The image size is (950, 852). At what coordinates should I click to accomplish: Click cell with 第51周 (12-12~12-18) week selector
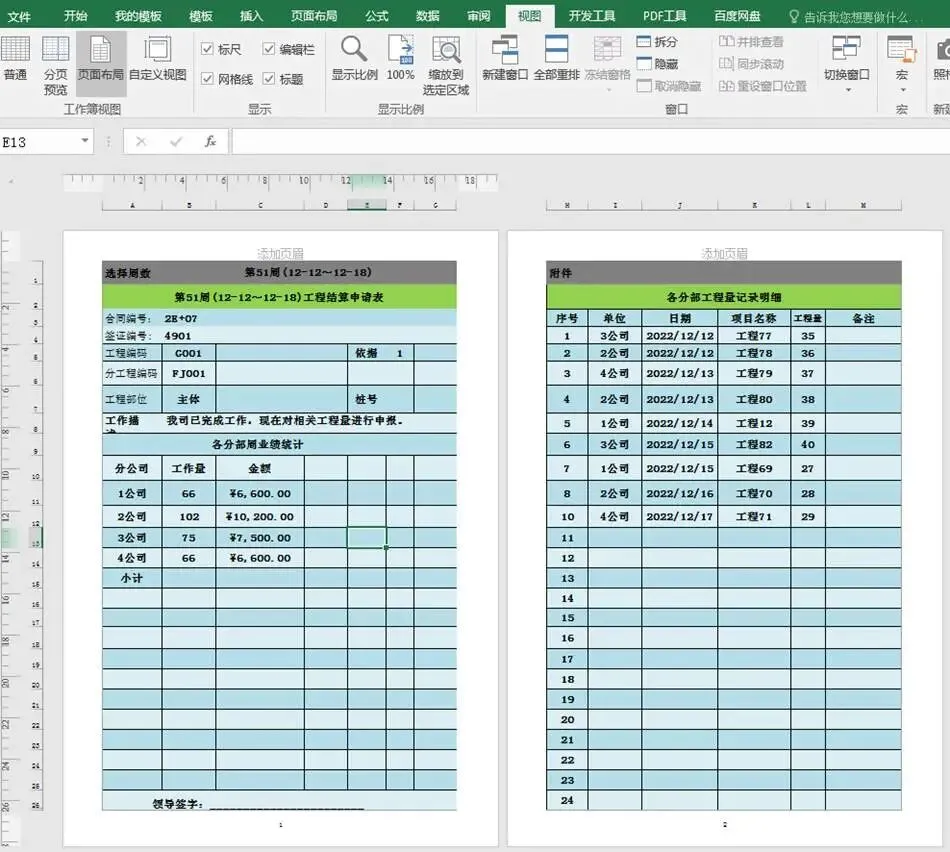tap(308, 273)
